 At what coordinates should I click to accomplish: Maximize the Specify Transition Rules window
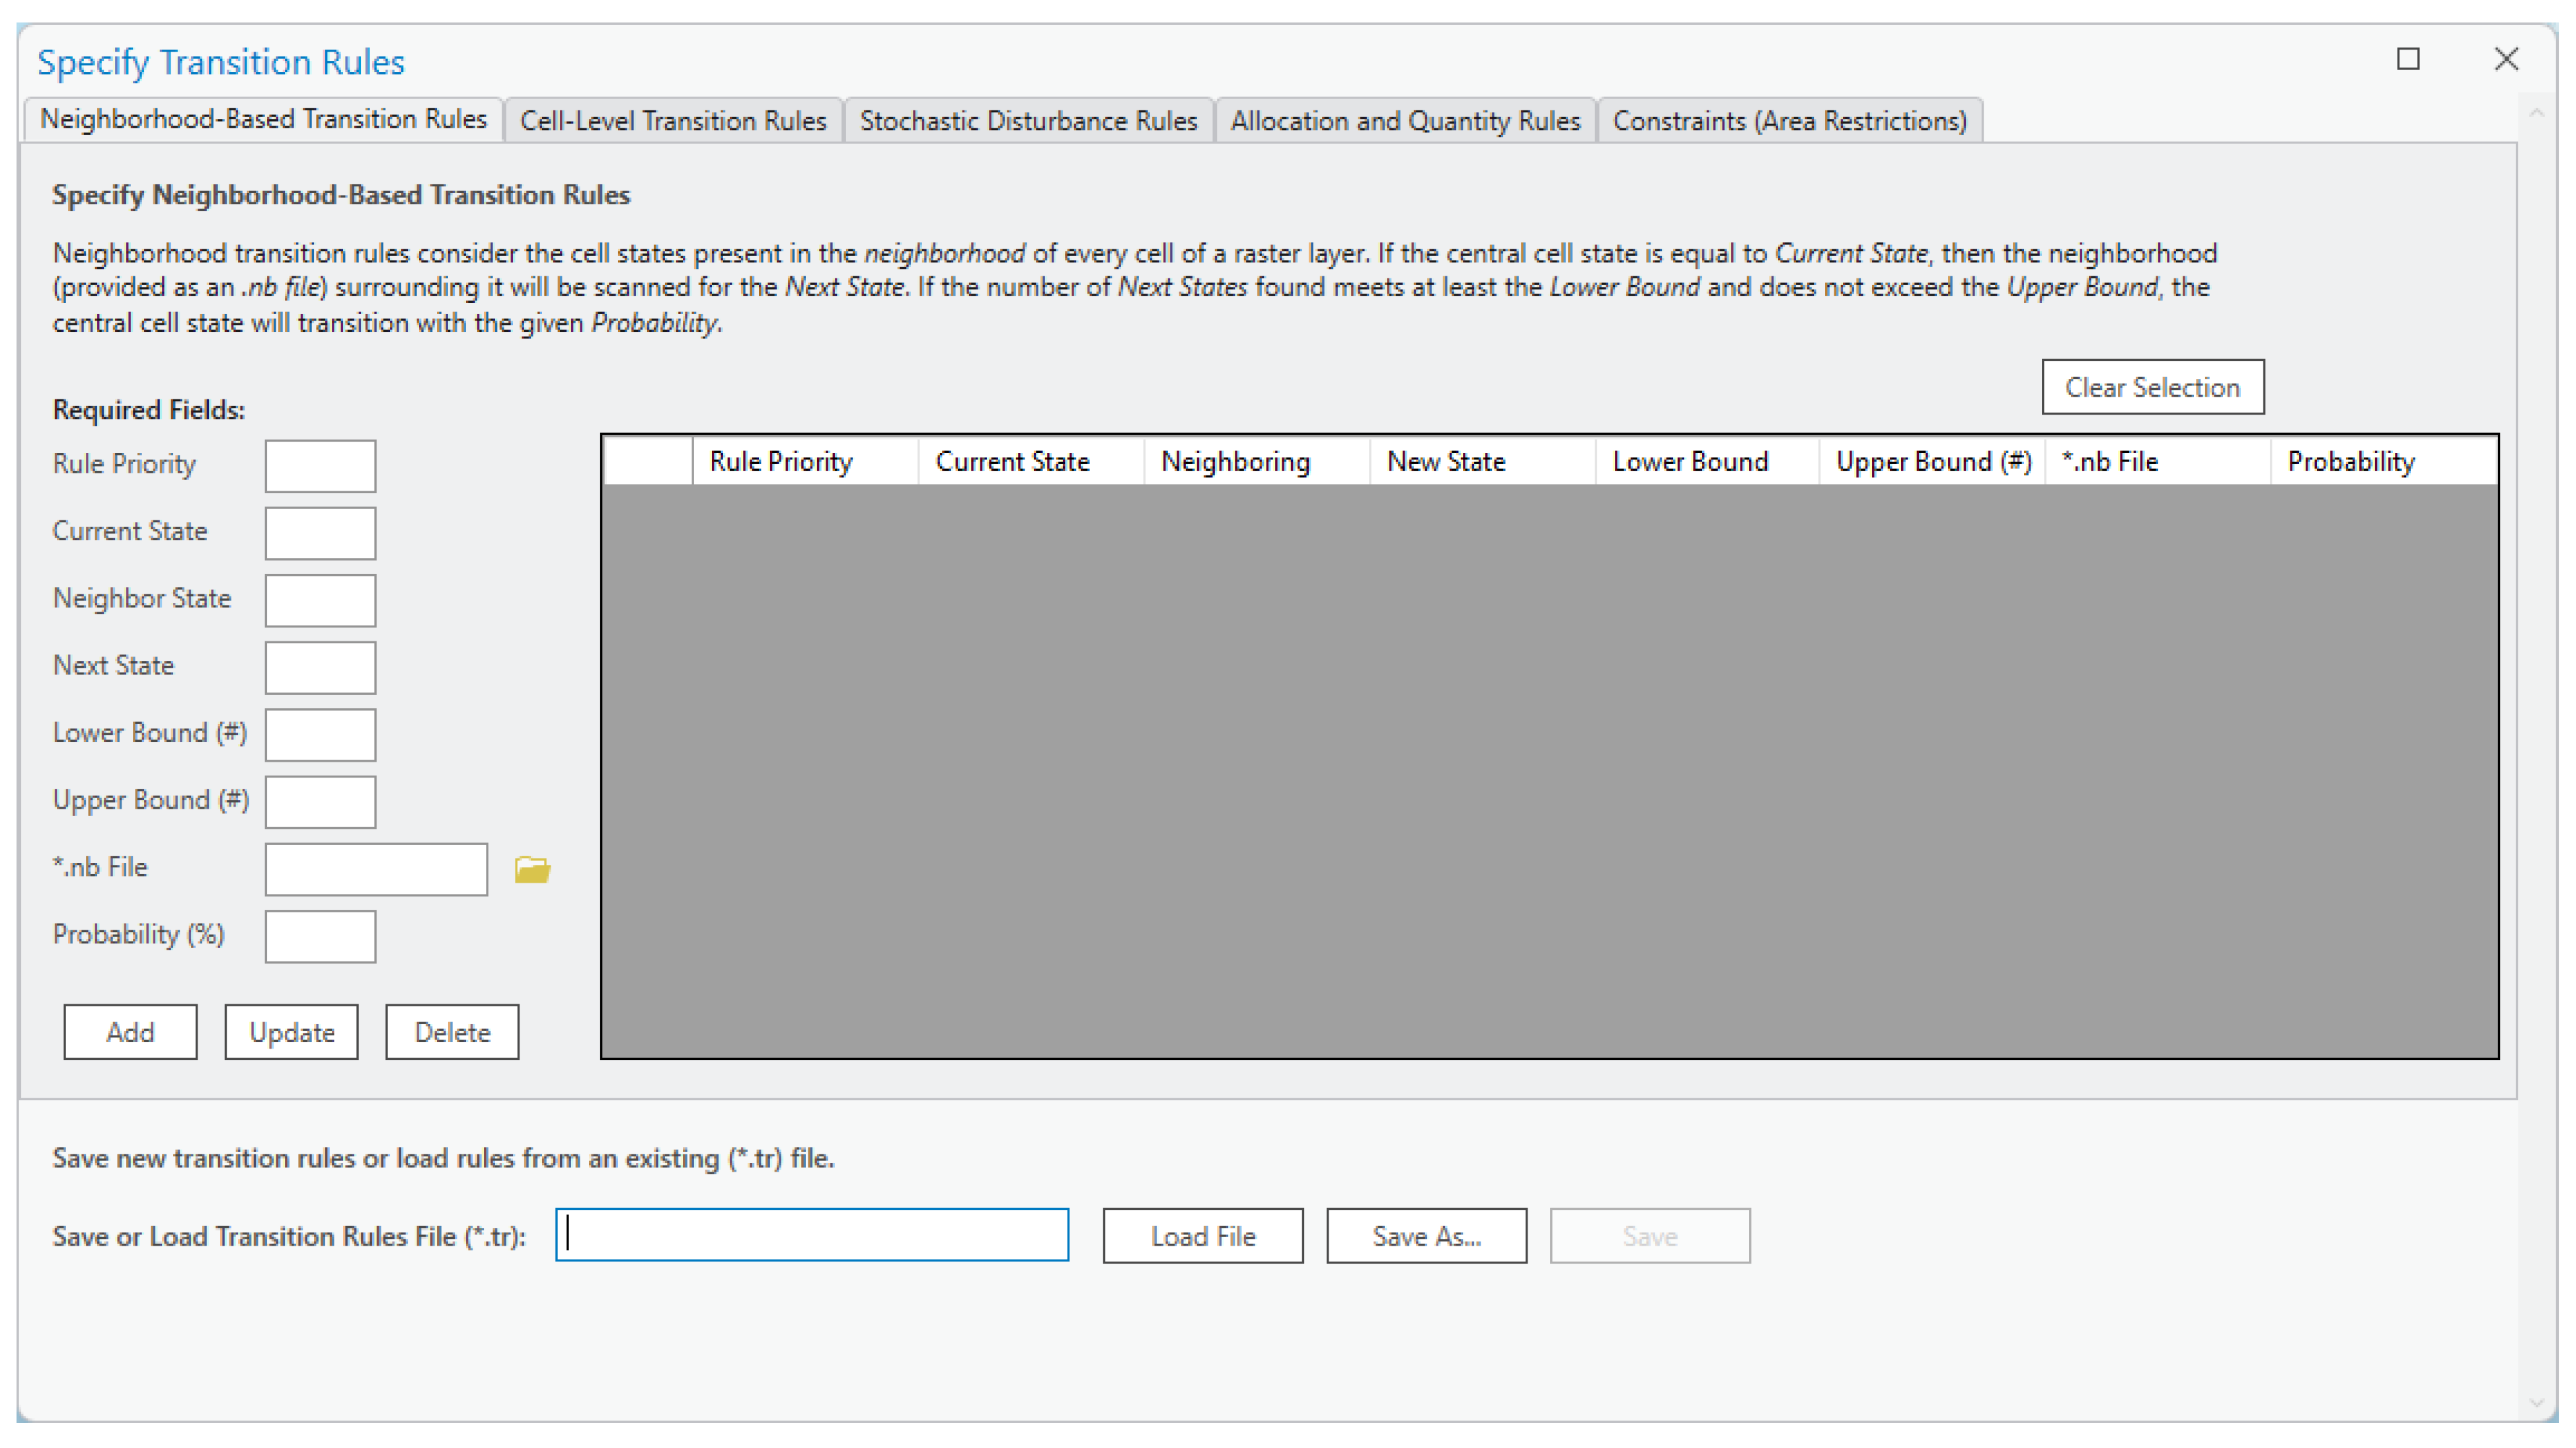[x=2407, y=60]
